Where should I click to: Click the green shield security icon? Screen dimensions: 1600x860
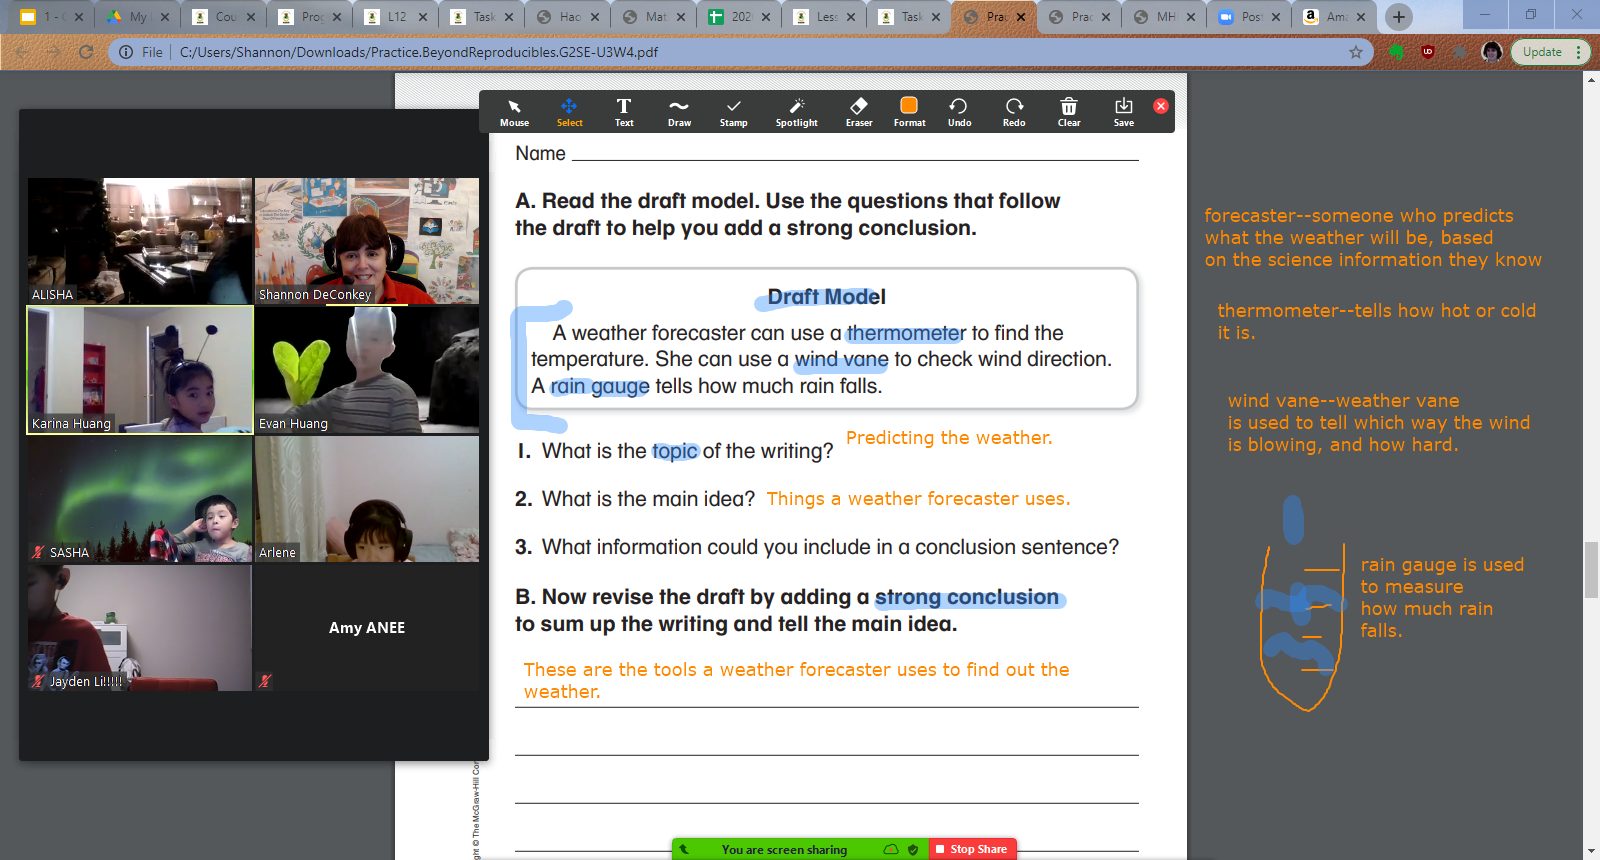point(913,849)
